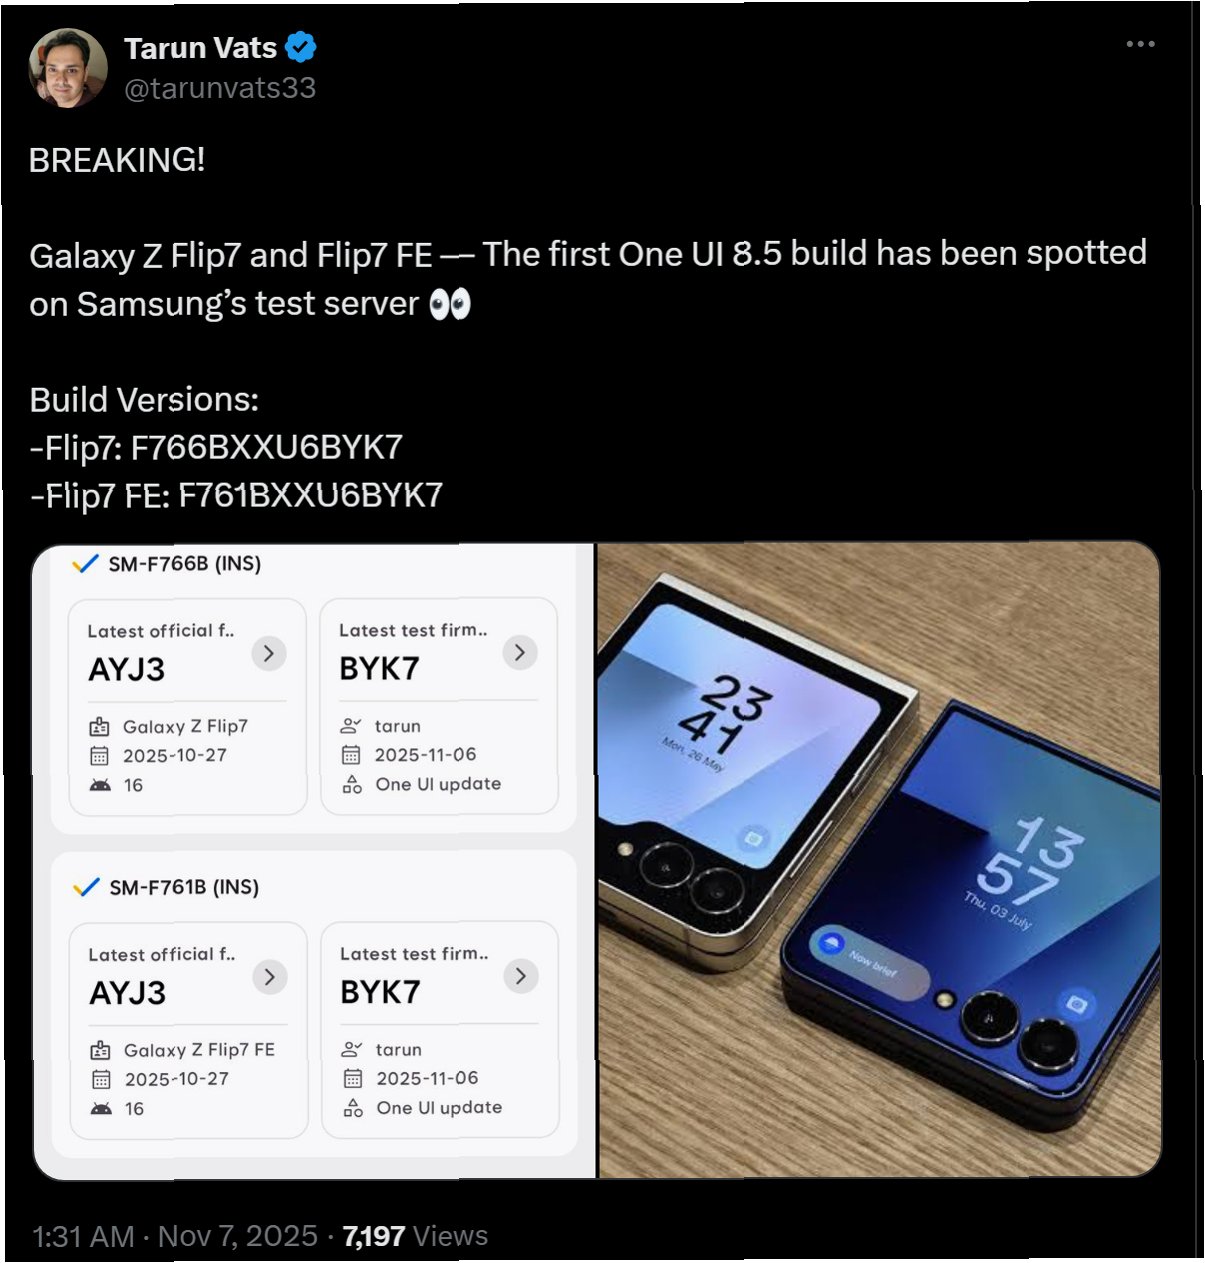Screen dimensions: 1205x1263
Task: Click Tarun Vats profile avatar
Action: point(68,68)
